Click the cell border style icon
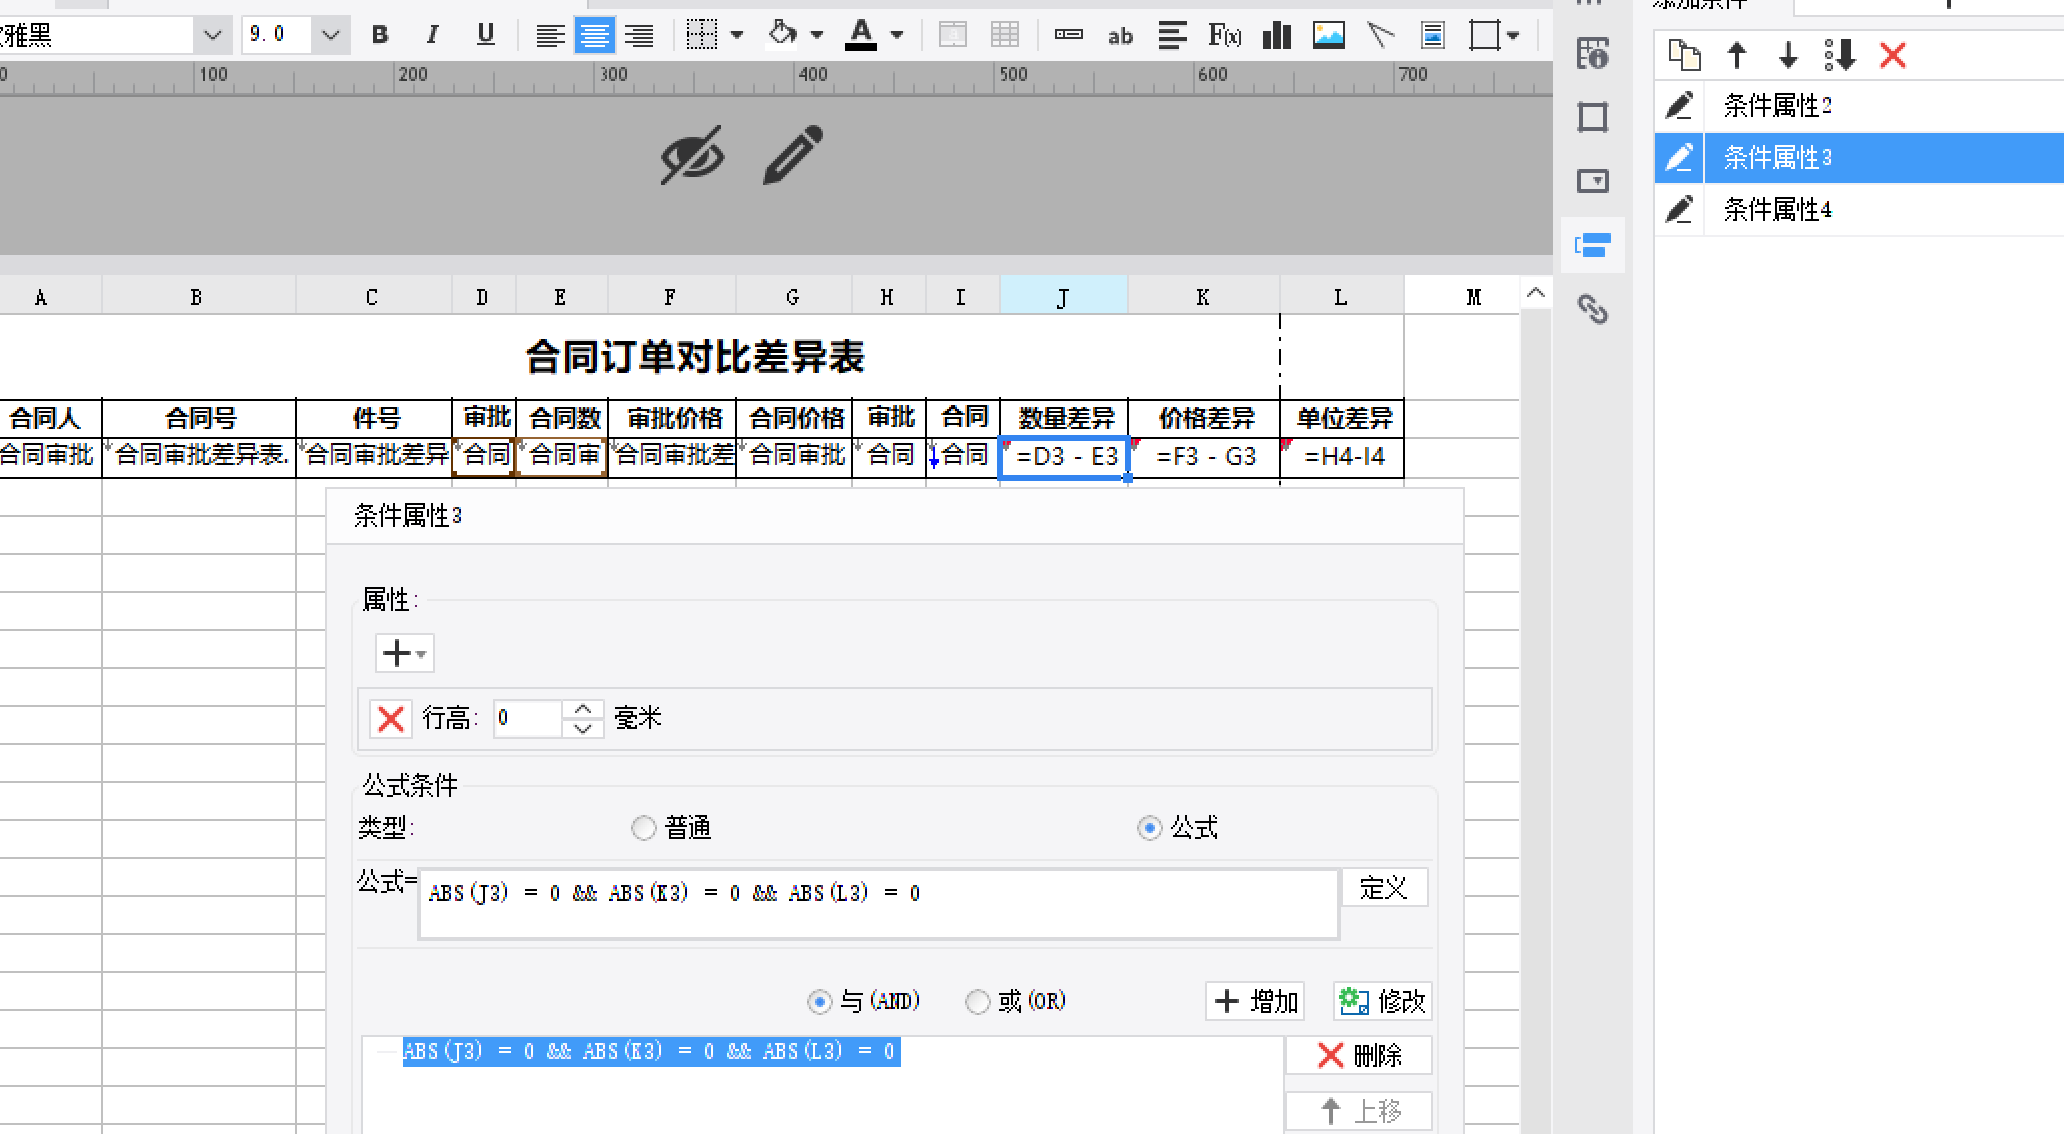Image resolution: width=2064 pixels, height=1134 pixels. (x=702, y=35)
